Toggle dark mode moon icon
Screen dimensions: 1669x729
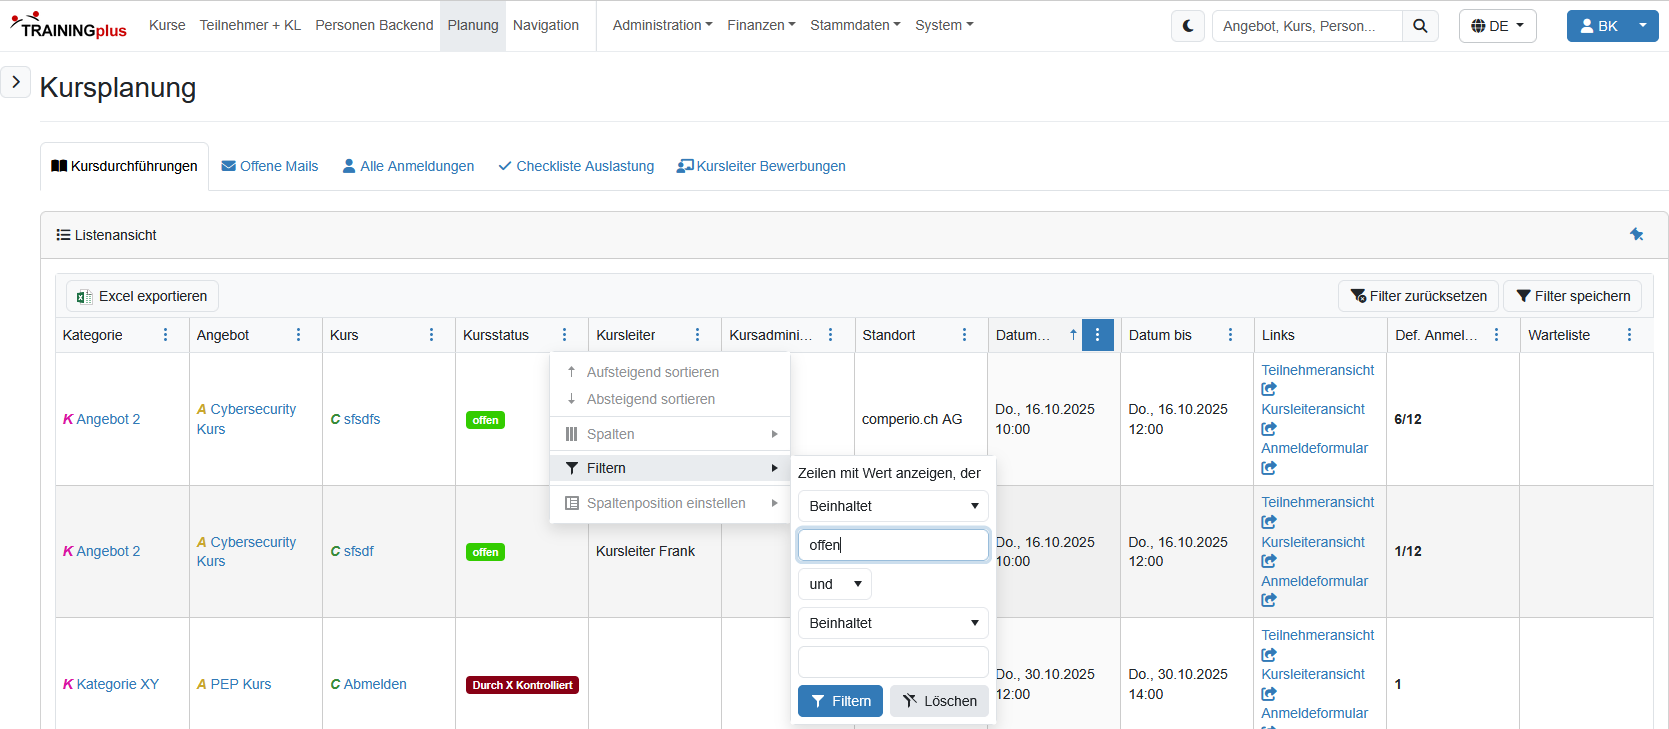coord(1187,26)
